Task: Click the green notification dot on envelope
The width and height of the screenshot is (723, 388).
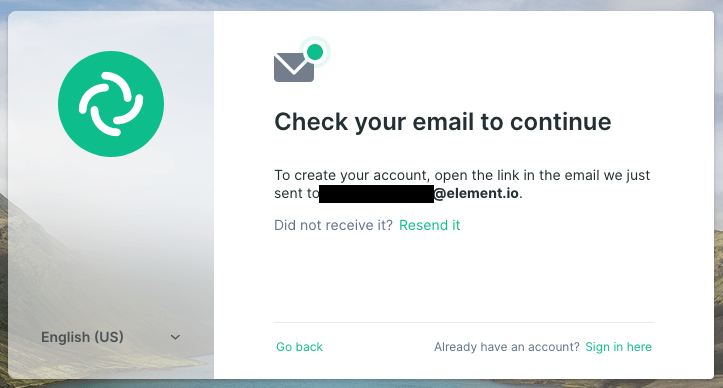Action: 315,52
